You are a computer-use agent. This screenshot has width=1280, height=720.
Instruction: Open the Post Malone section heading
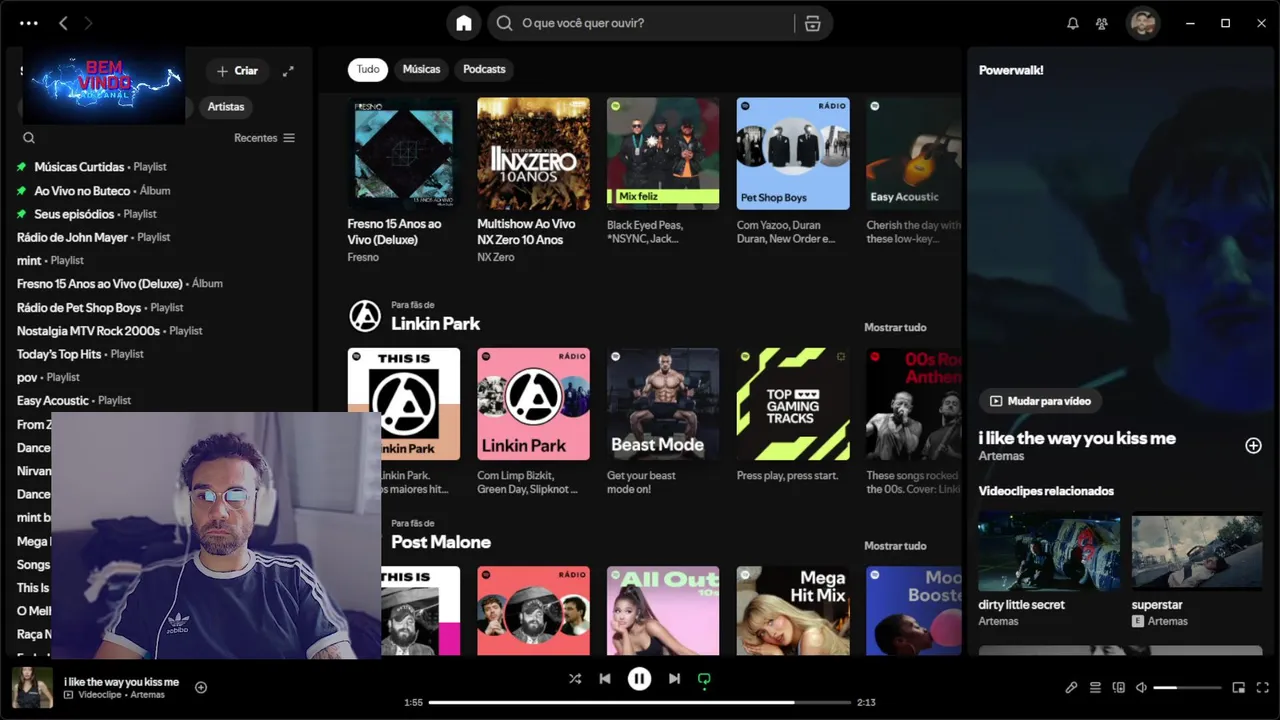(440, 542)
